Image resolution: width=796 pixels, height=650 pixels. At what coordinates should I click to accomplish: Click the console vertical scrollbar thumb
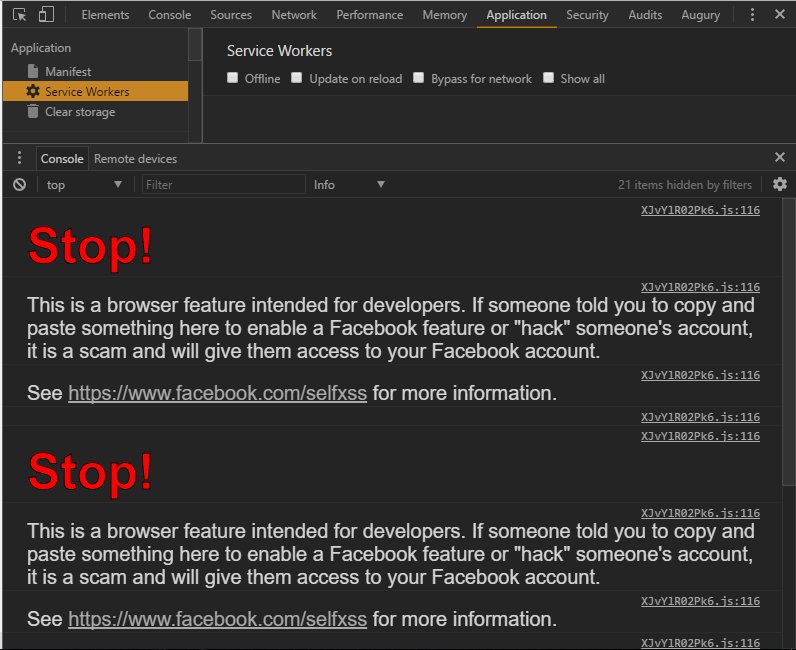[788, 341]
